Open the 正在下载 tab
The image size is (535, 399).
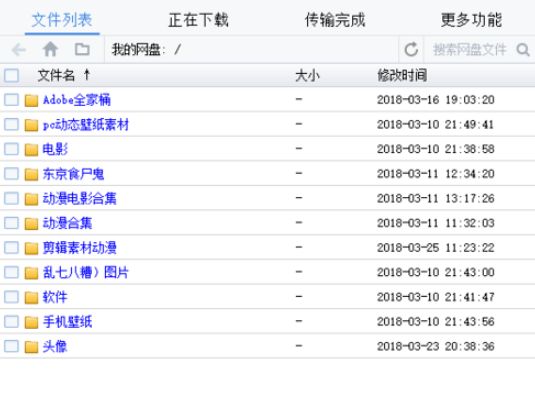coord(198,20)
